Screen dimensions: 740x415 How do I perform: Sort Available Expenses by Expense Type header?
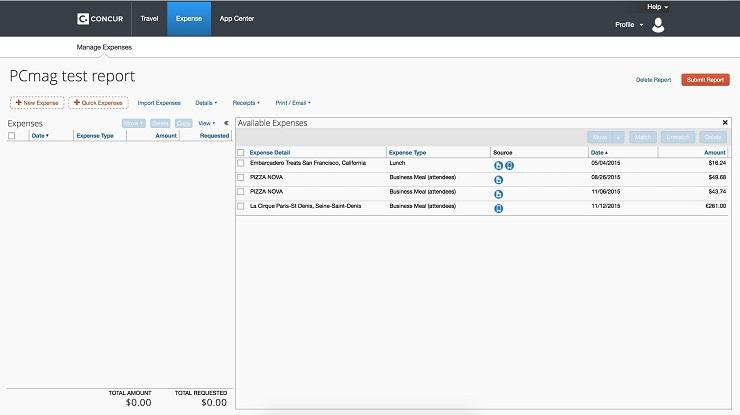pos(407,152)
